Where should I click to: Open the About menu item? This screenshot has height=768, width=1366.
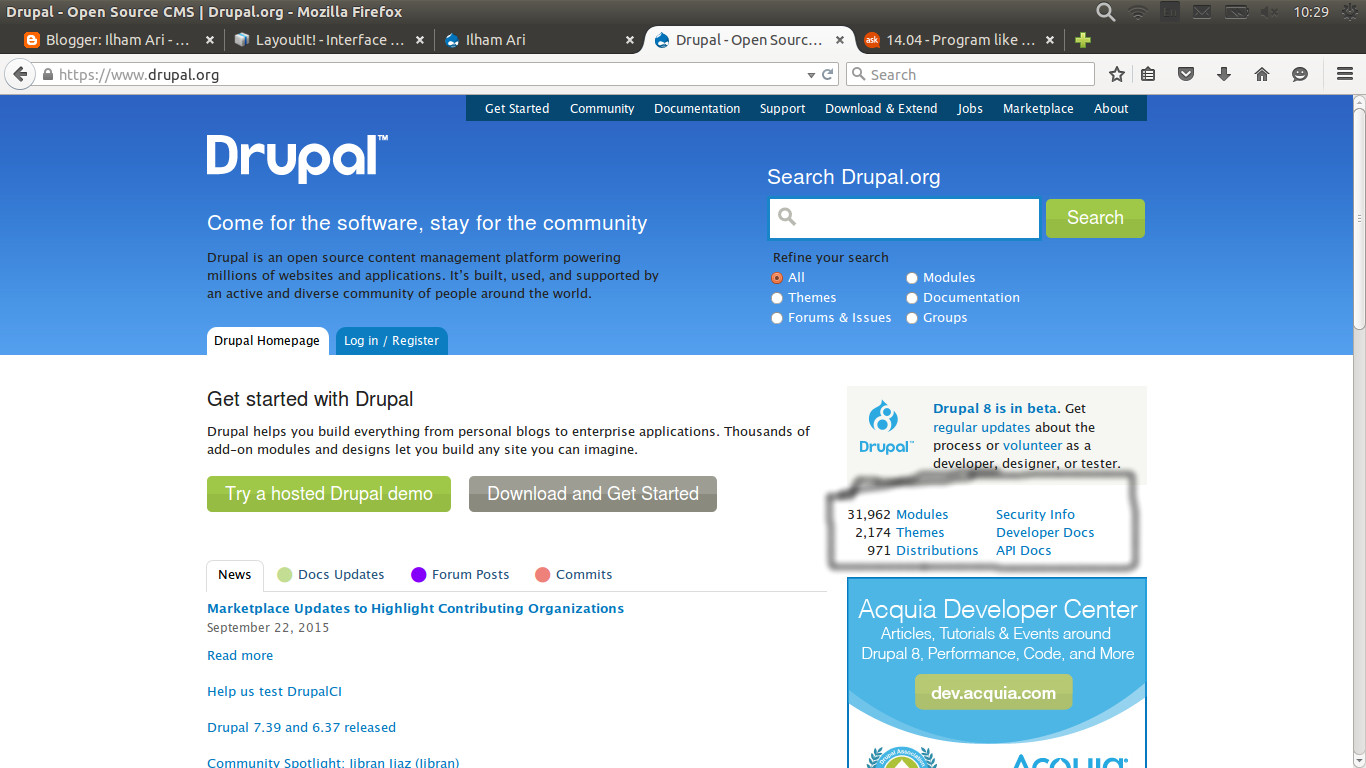pos(1111,108)
